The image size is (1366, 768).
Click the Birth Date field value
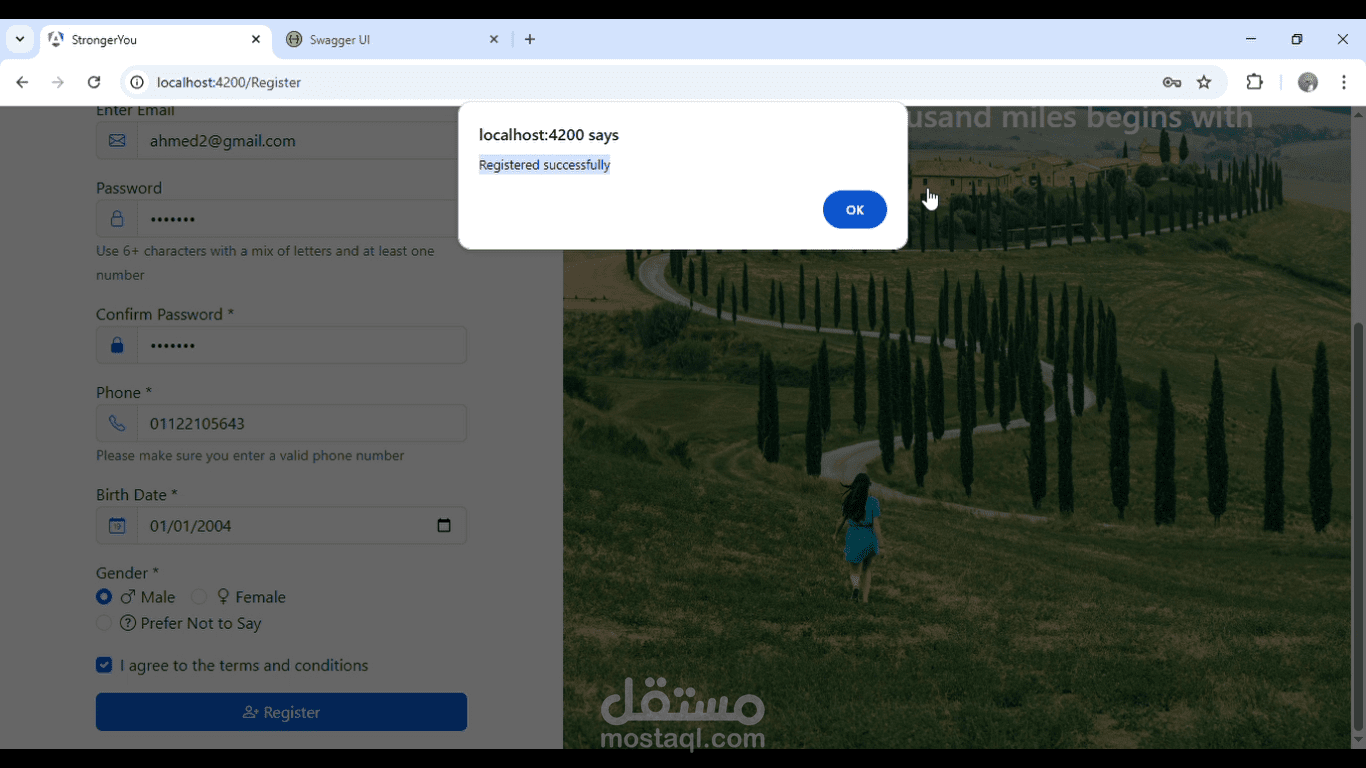pos(191,526)
